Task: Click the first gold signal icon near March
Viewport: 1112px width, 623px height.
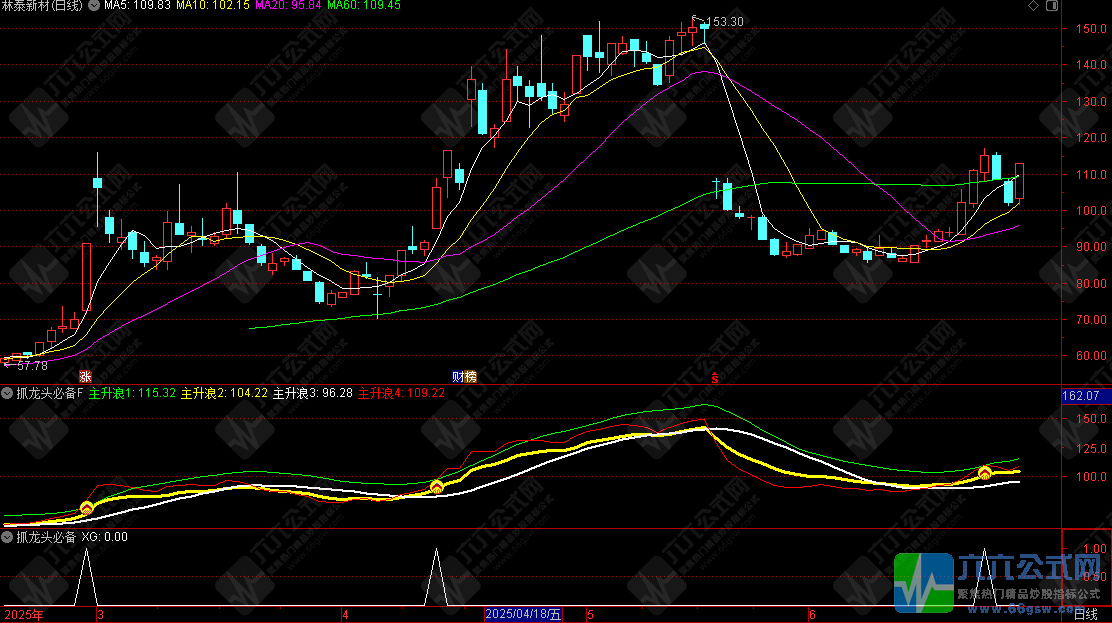Action: coord(87,509)
